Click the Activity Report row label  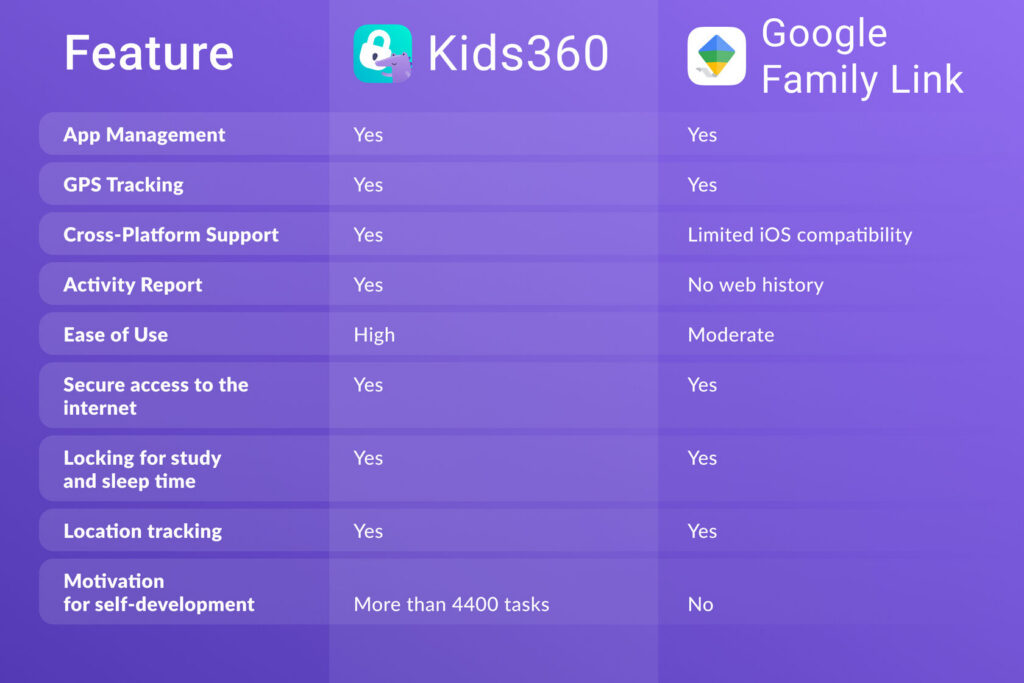click(x=133, y=285)
